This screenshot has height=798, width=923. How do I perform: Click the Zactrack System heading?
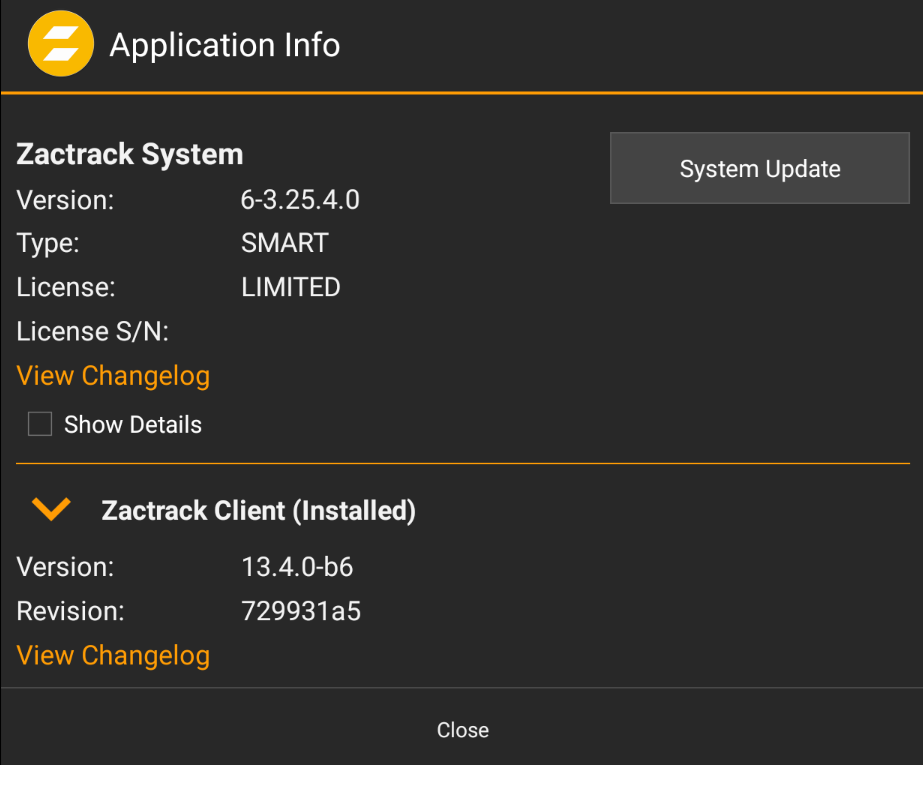[x=130, y=155]
